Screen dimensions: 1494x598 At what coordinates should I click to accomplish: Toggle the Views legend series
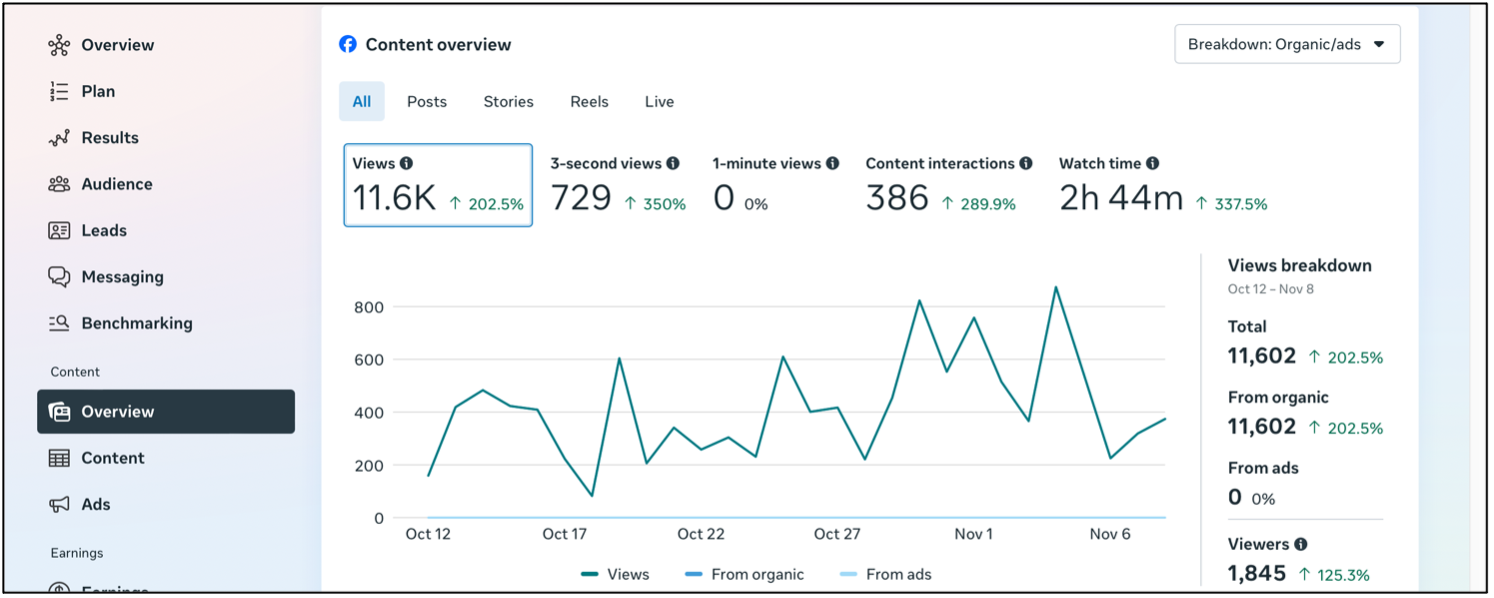[x=615, y=574]
